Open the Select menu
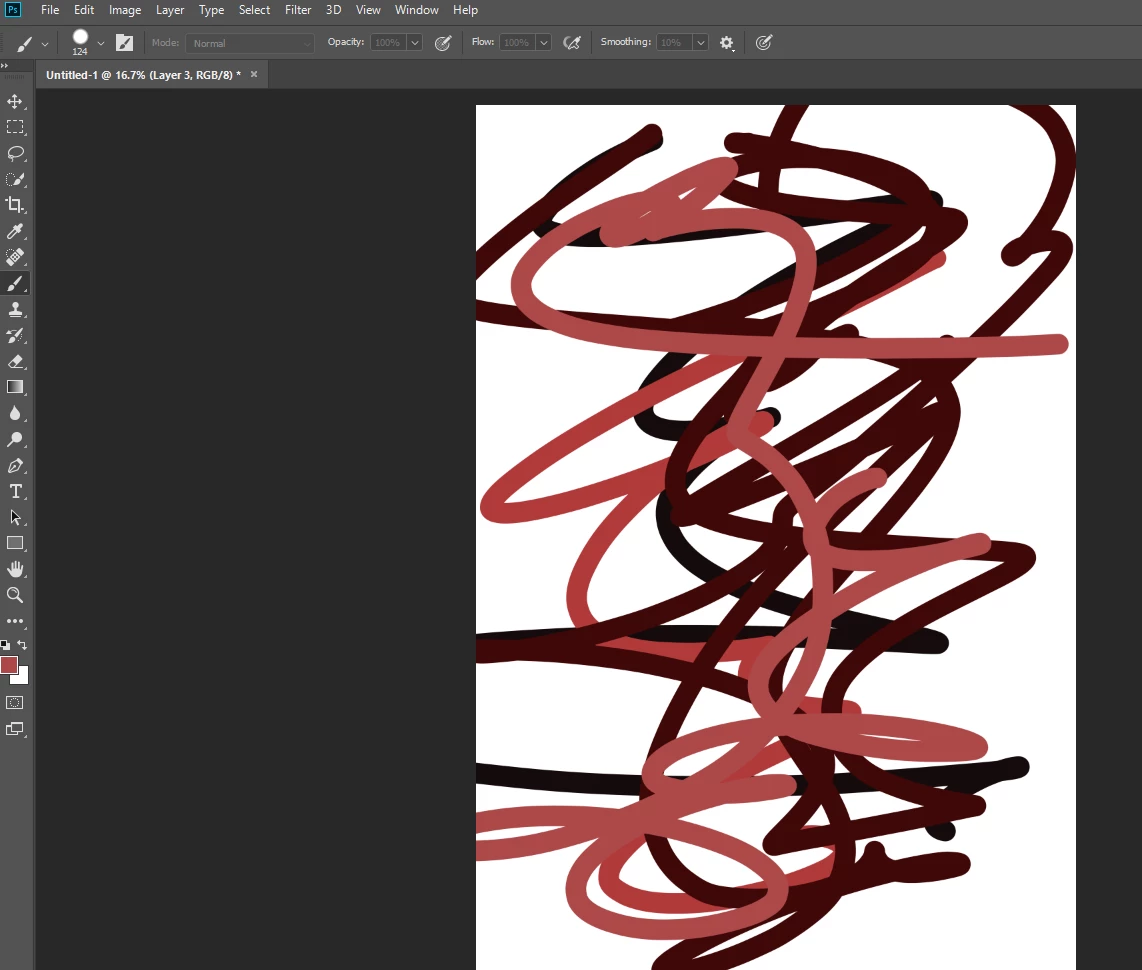Image resolution: width=1142 pixels, height=970 pixels. (x=254, y=10)
